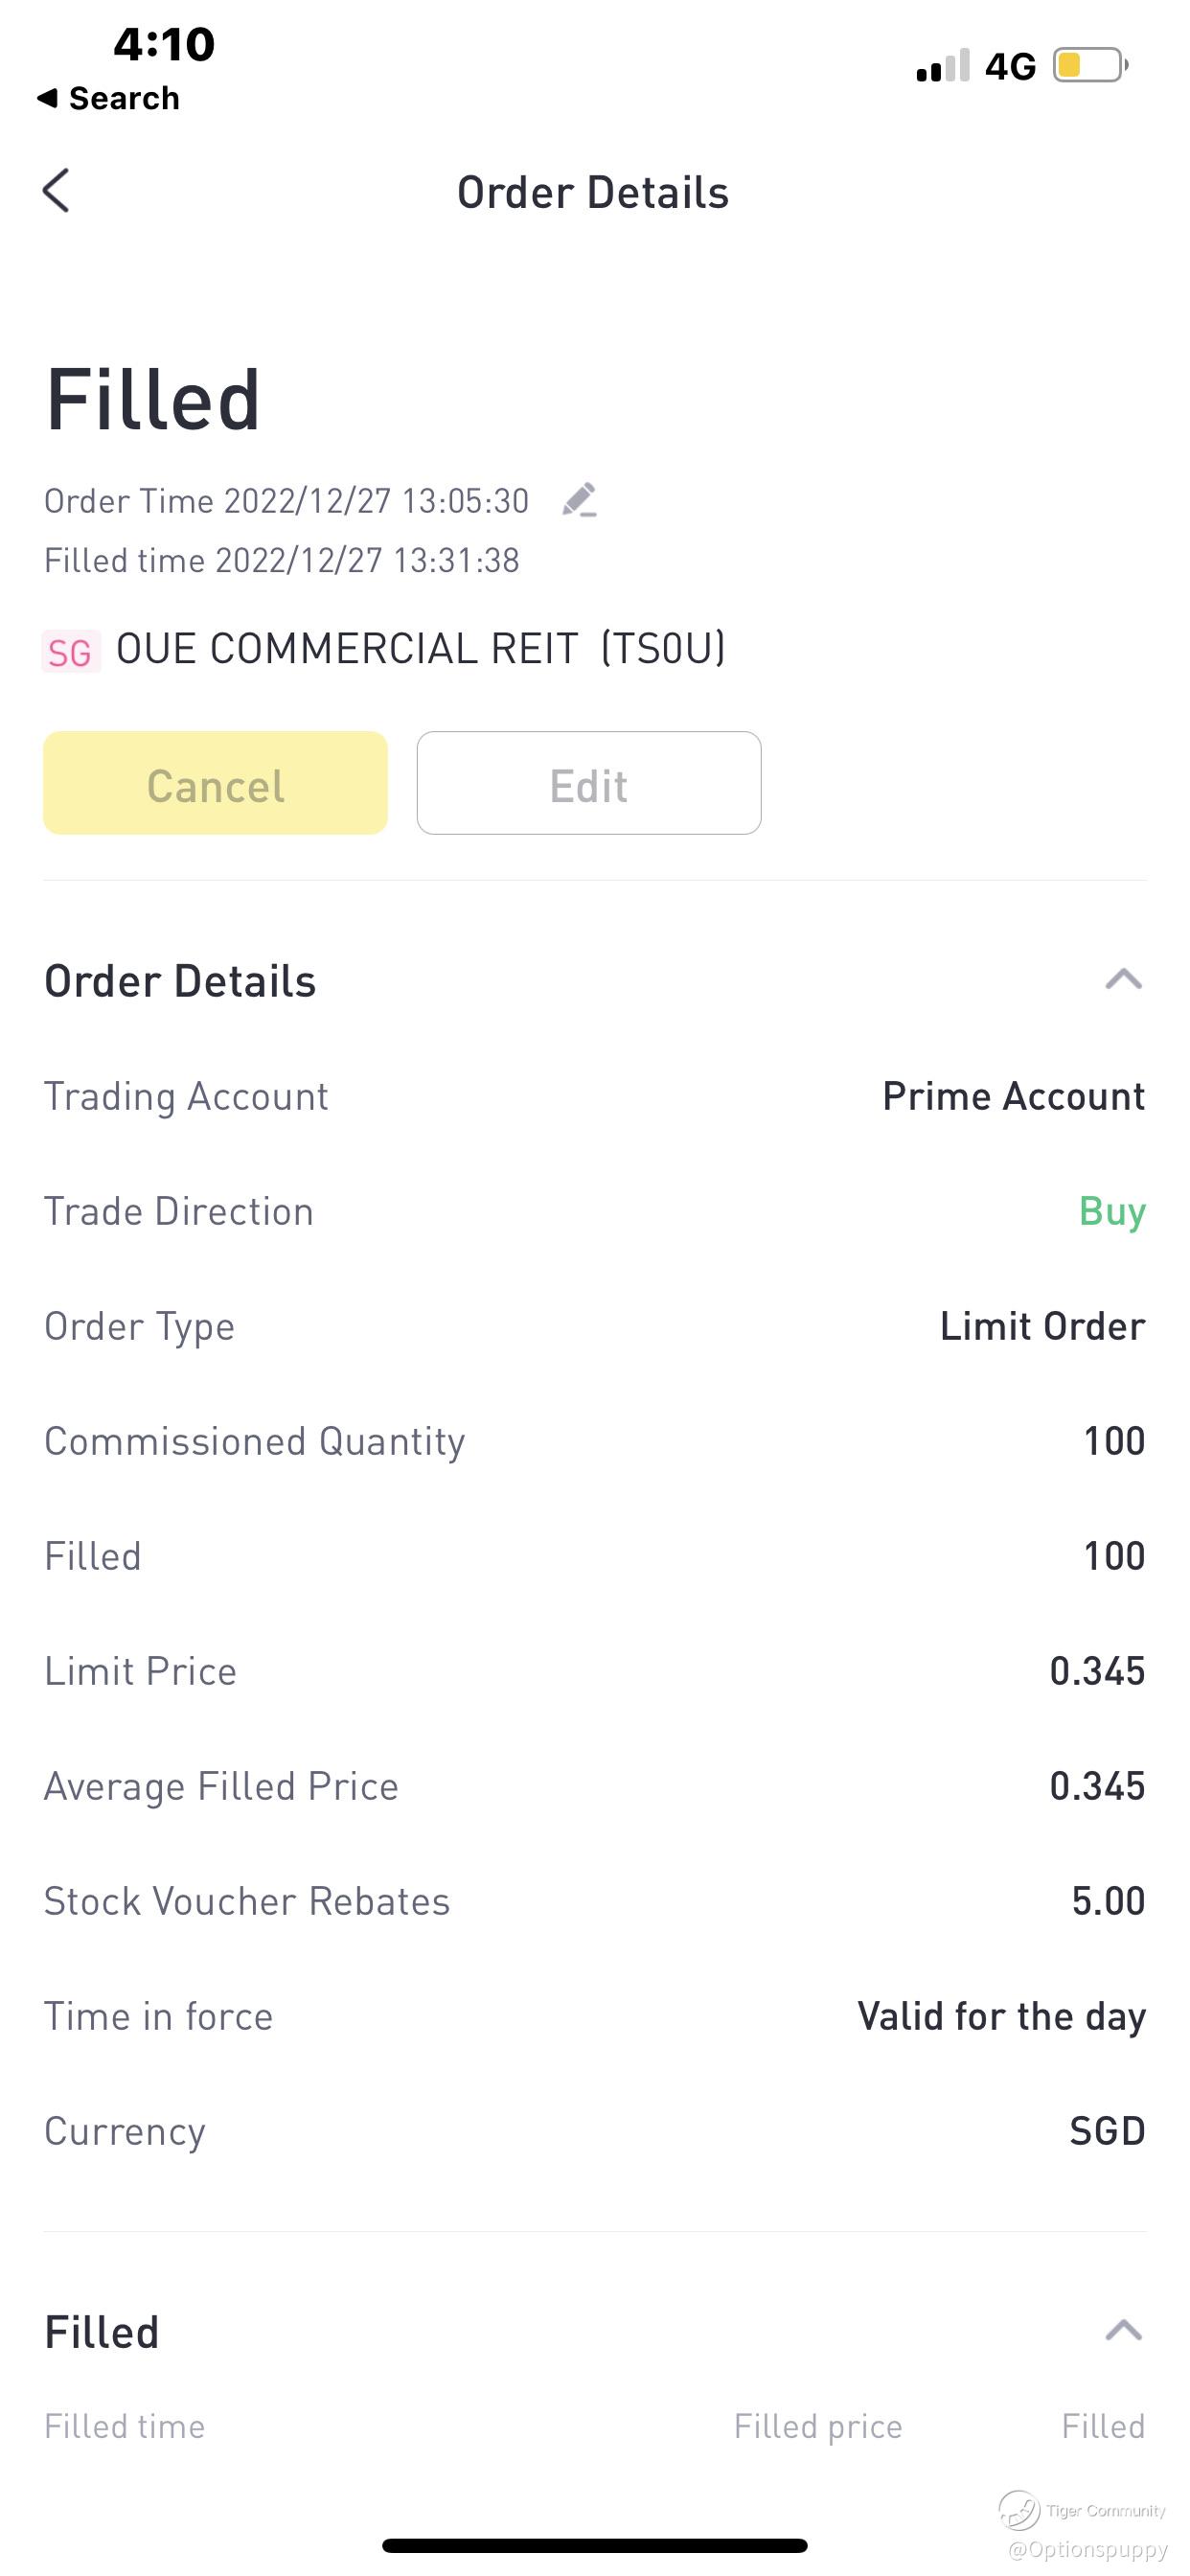The width and height of the screenshot is (1190, 2576).
Task: Tap the Limit Order type value
Action: (1042, 1326)
